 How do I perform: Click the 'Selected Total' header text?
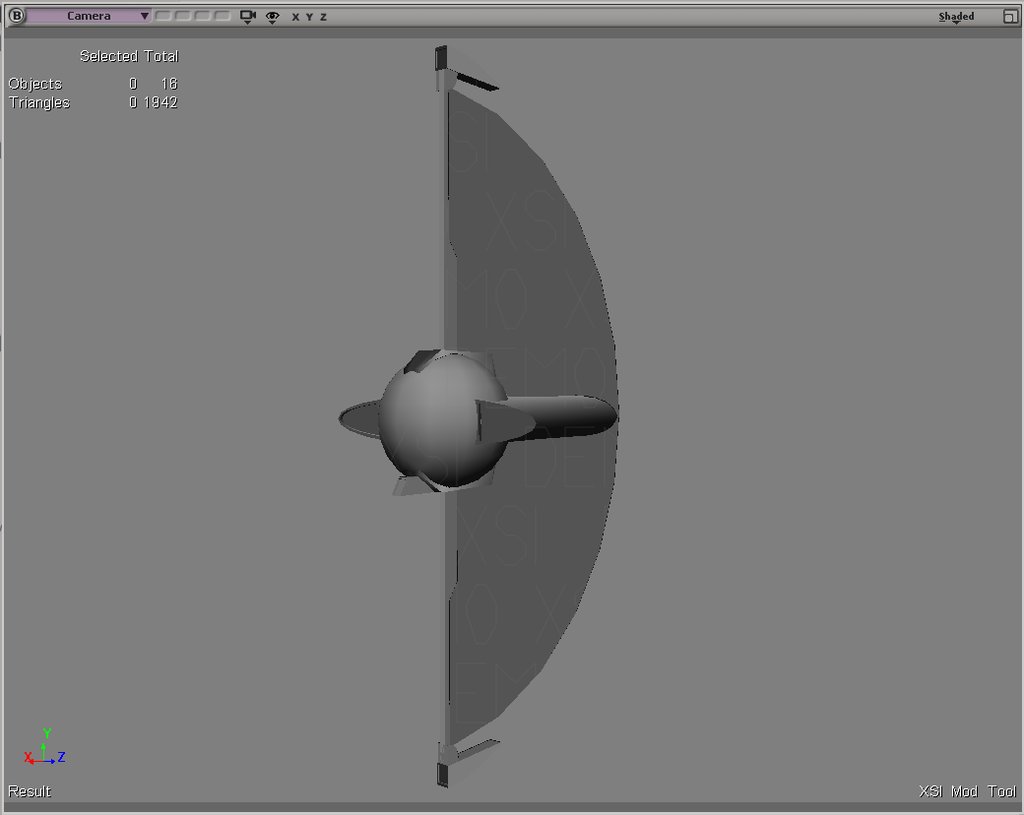click(x=129, y=56)
